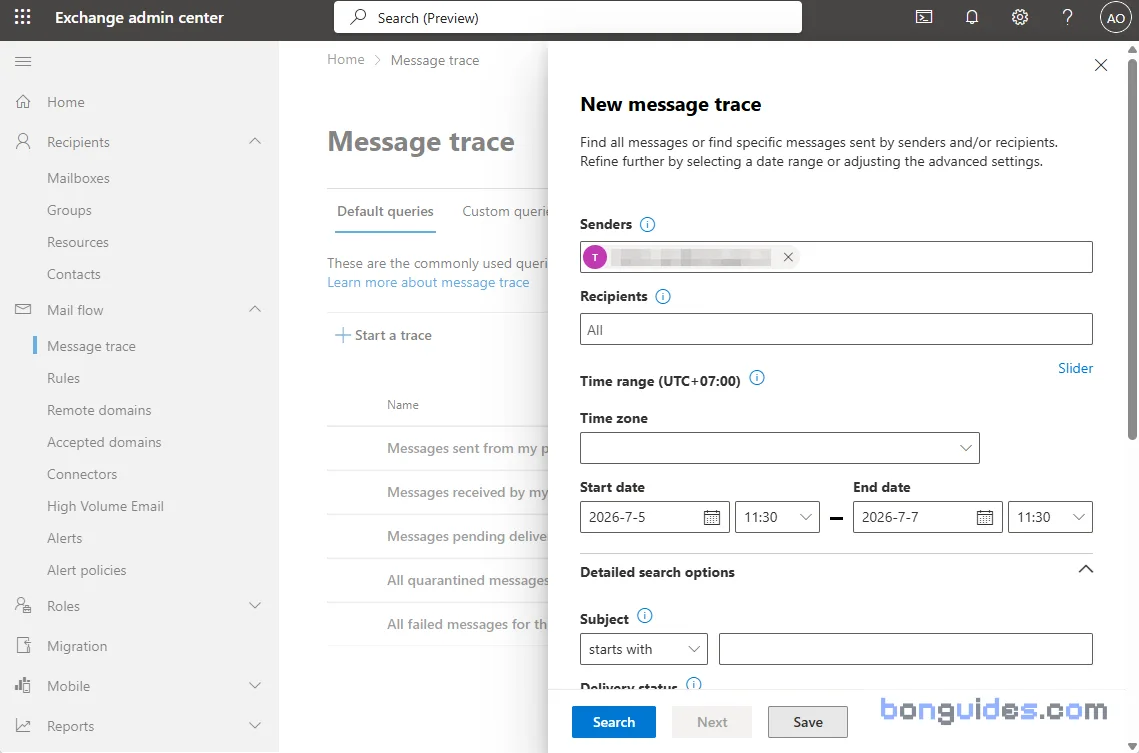Click the Home house icon in sidebar
This screenshot has height=753, width=1139.
coord(23,102)
